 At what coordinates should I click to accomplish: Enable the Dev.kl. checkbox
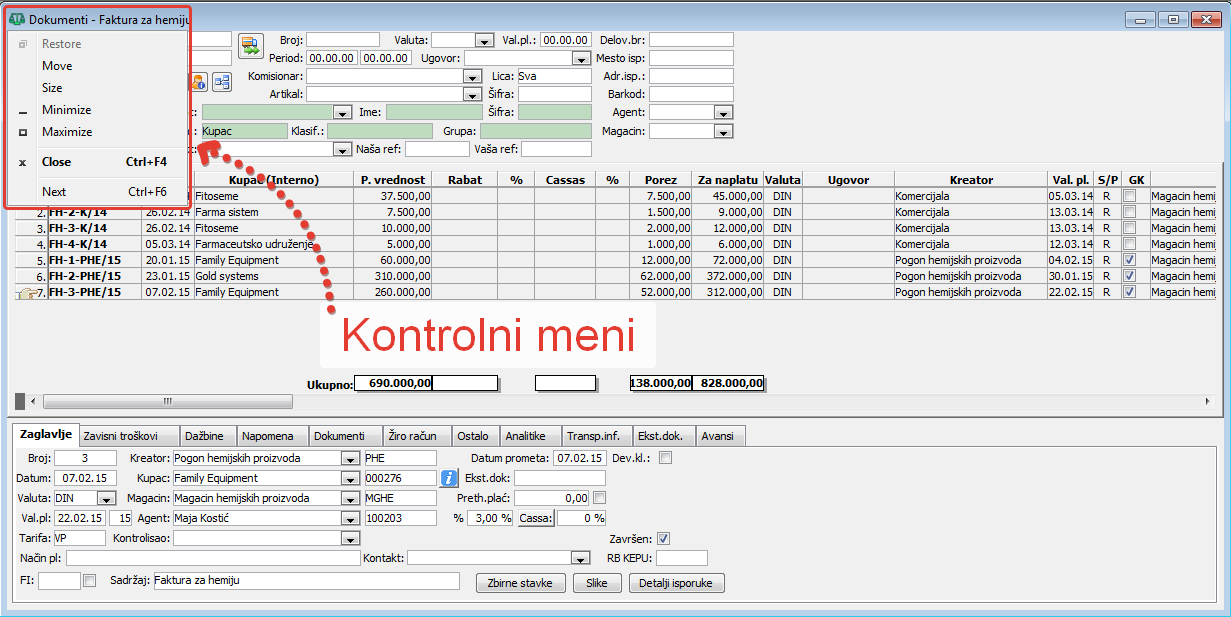click(665, 458)
